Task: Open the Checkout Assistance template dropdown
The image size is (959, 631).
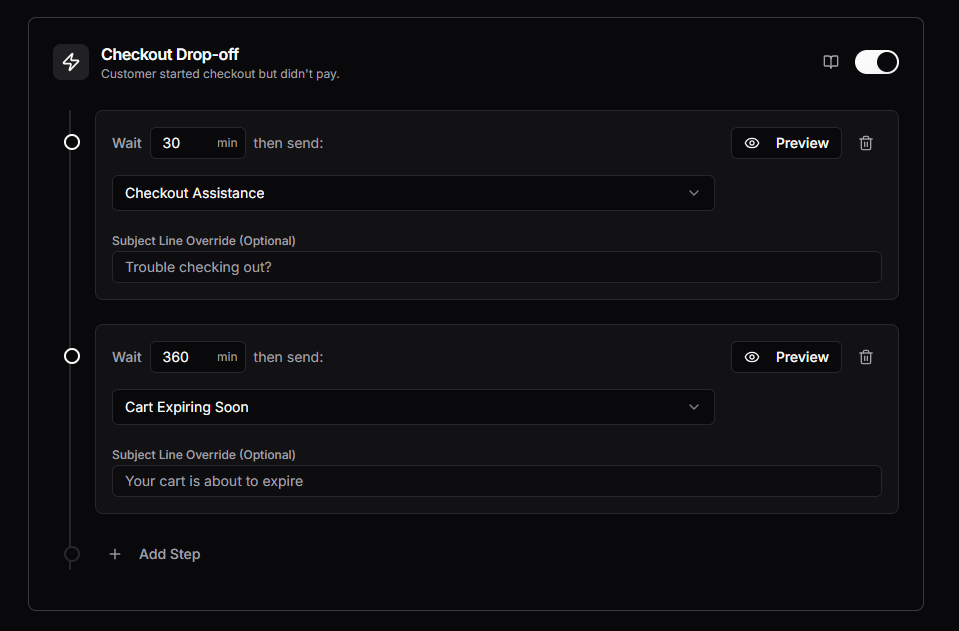Action: pyautogui.click(x=413, y=192)
